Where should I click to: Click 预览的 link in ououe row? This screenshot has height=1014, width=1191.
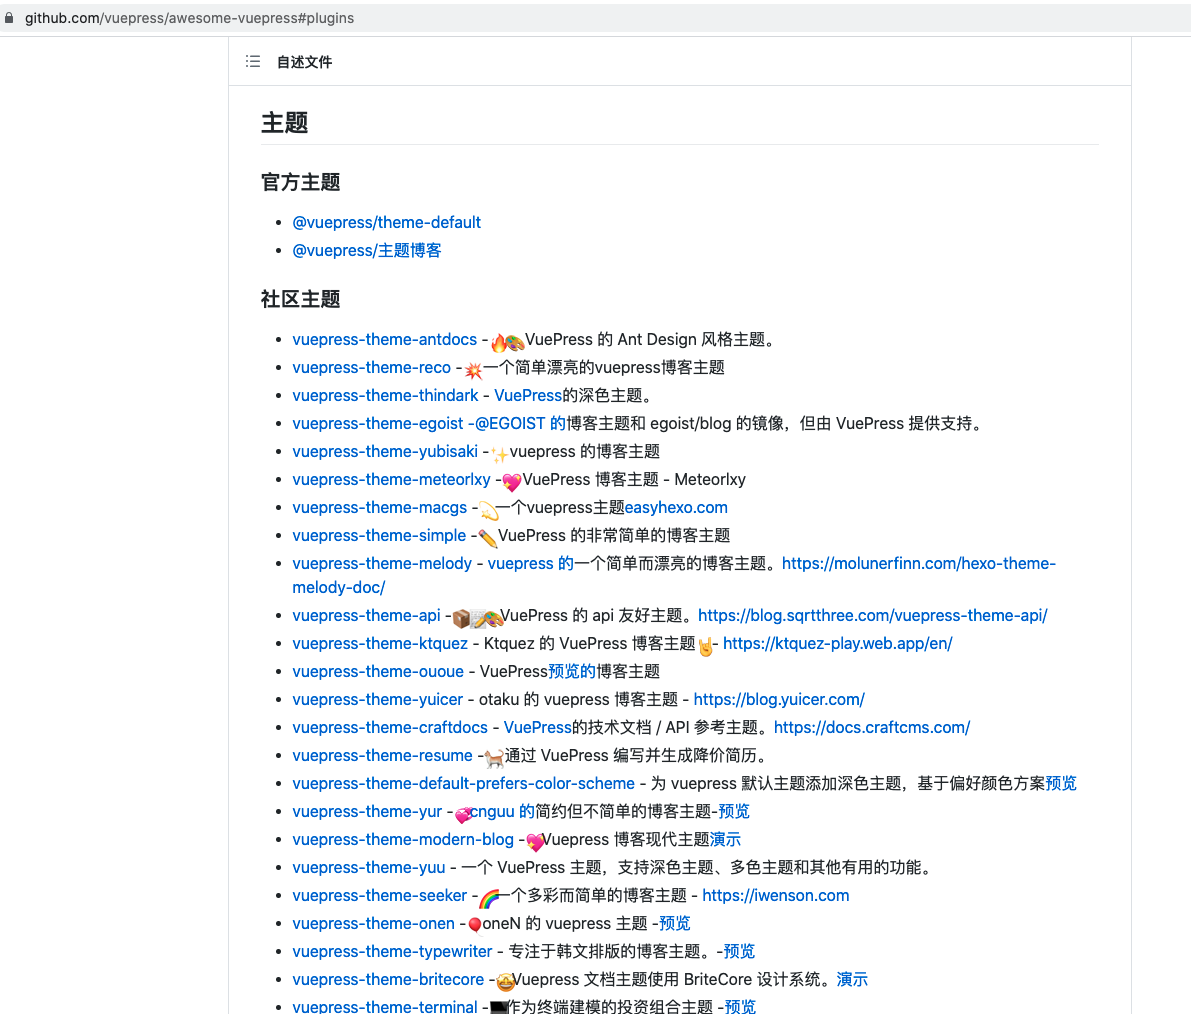572,672
